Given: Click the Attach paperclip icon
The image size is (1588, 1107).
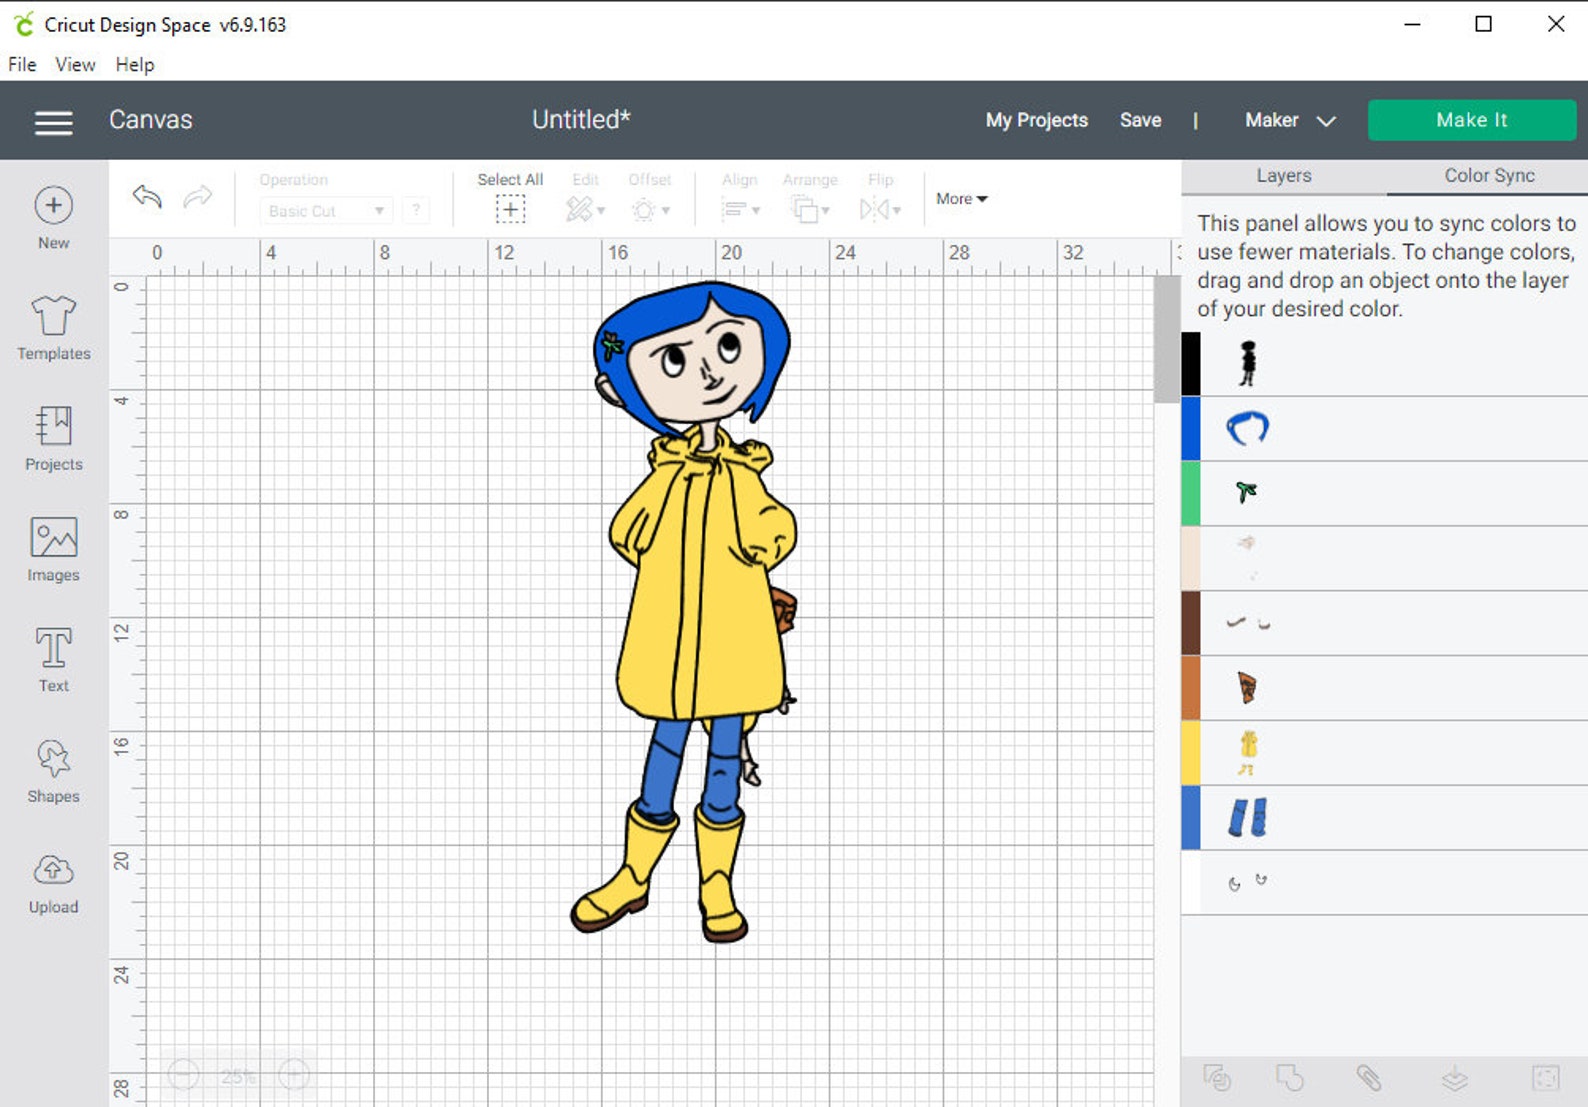Looking at the screenshot, I should click(1368, 1078).
